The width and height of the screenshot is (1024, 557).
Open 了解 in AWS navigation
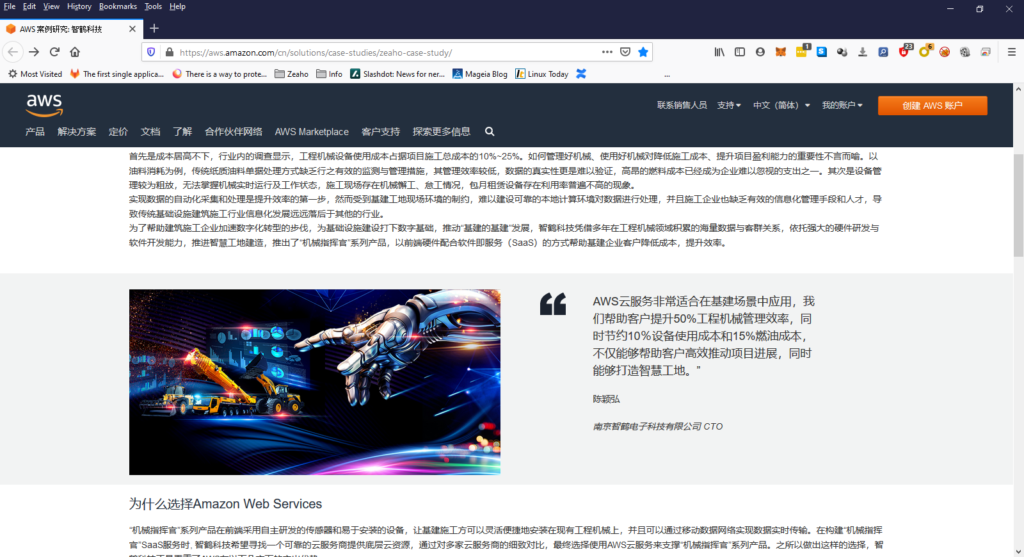[182, 132]
